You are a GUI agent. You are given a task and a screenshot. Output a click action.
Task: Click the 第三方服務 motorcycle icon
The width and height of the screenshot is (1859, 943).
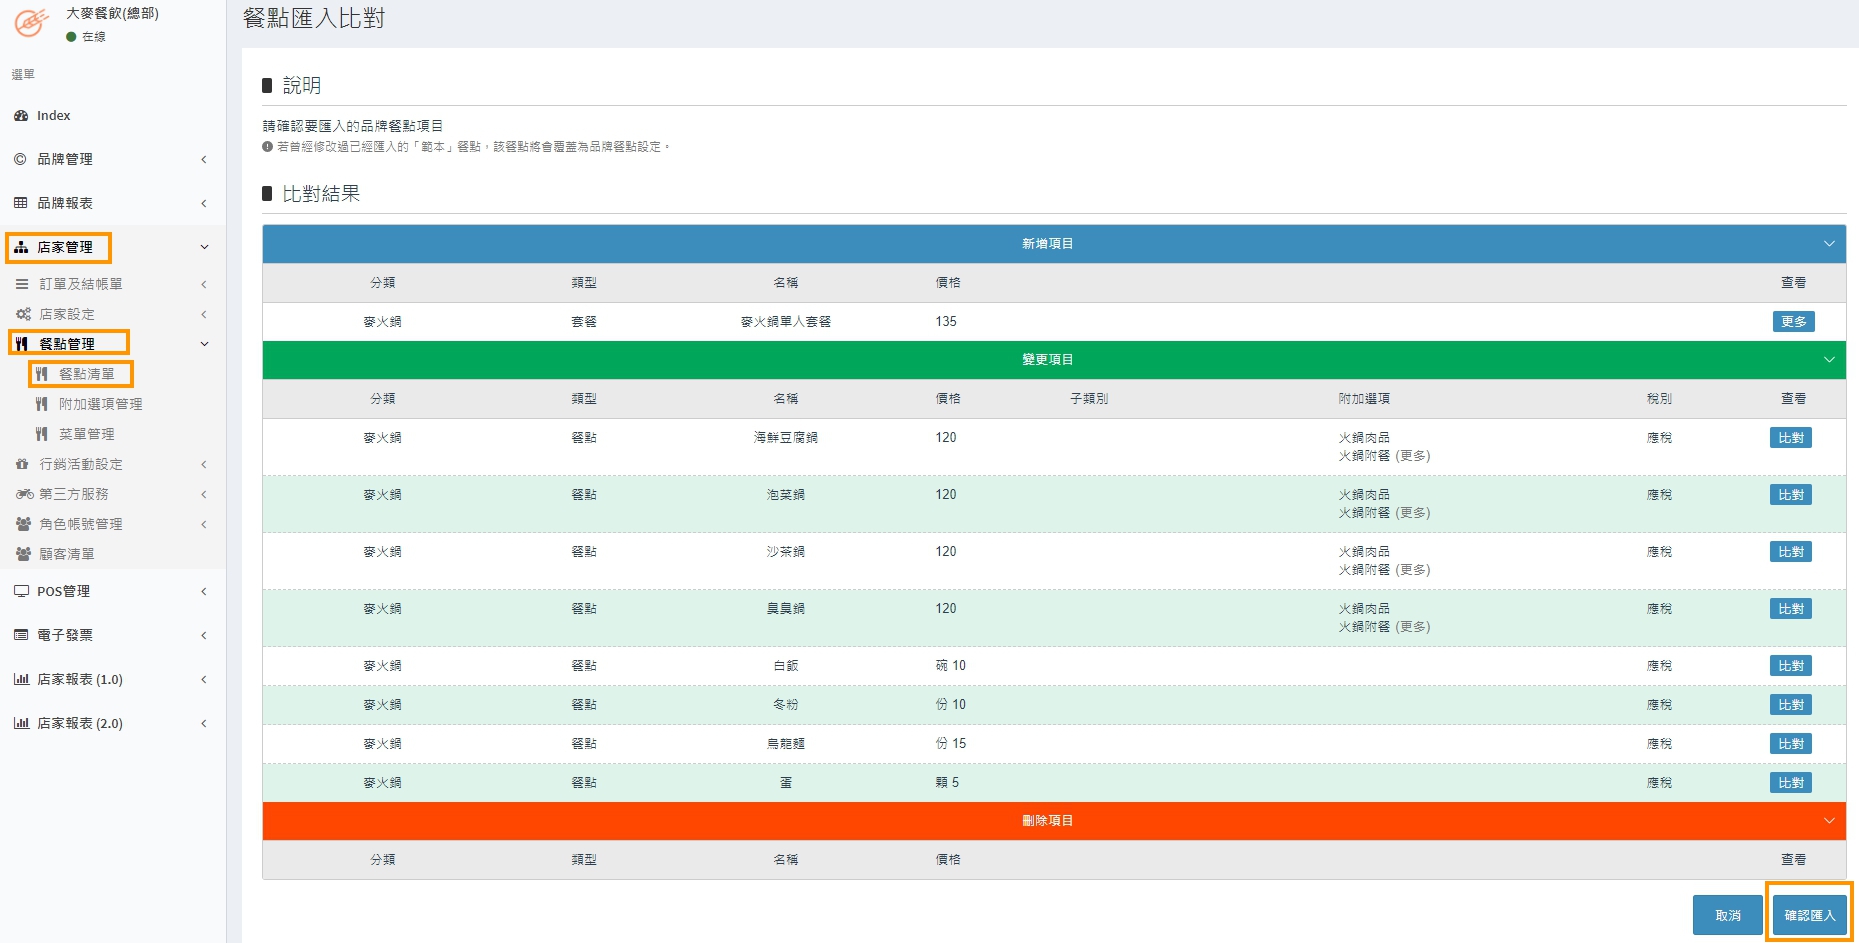click(24, 494)
